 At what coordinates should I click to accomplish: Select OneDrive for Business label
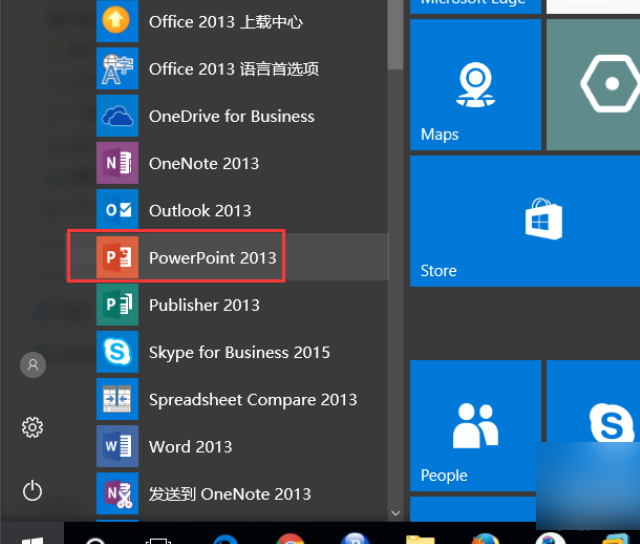tap(232, 116)
